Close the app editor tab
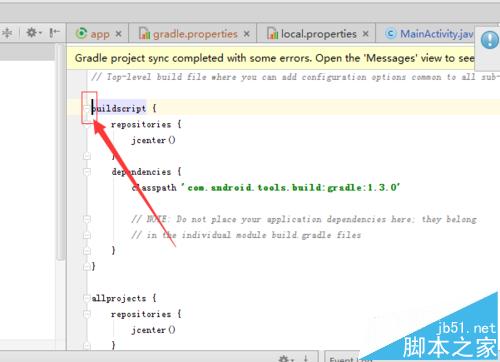This screenshot has width=500, height=362. point(119,34)
